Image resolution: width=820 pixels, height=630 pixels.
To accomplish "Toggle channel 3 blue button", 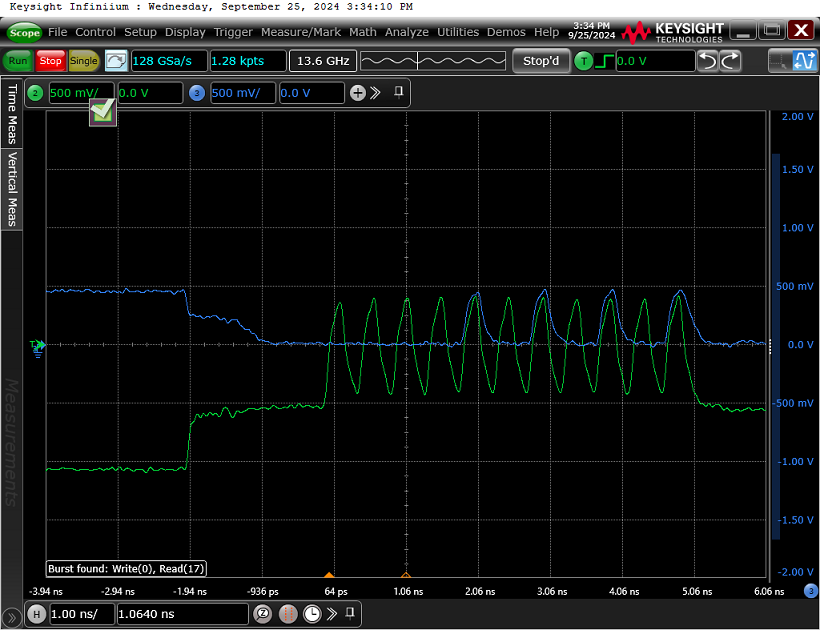I will coord(197,93).
